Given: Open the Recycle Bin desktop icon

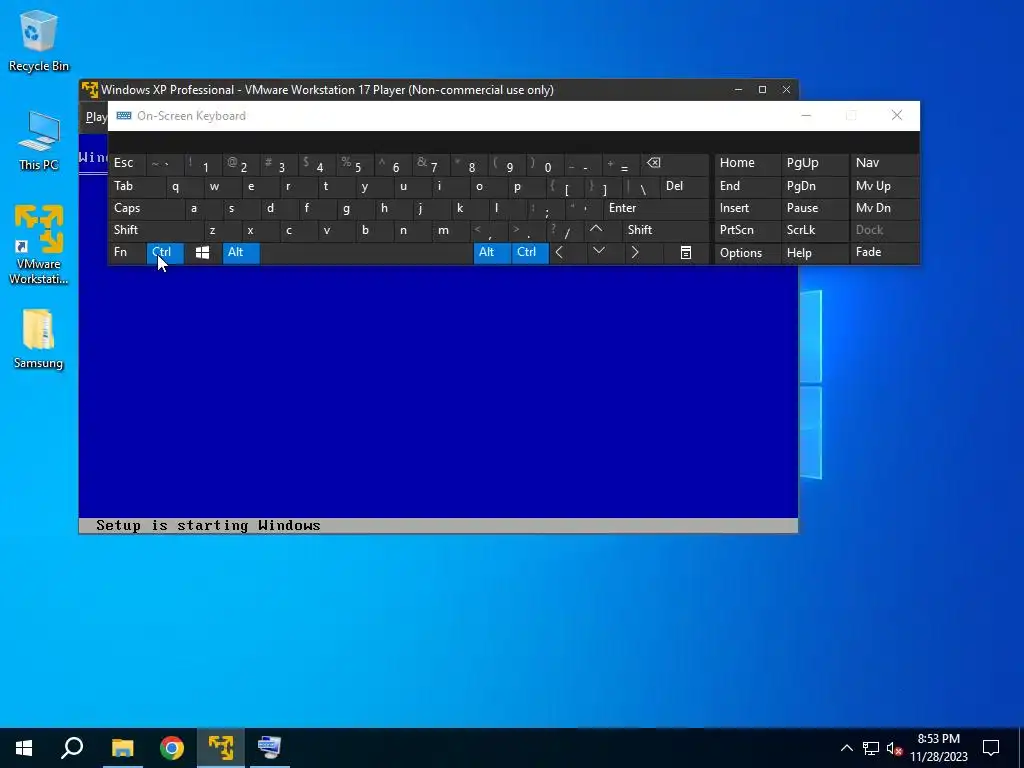Looking at the screenshot, I should coord(39,40).
